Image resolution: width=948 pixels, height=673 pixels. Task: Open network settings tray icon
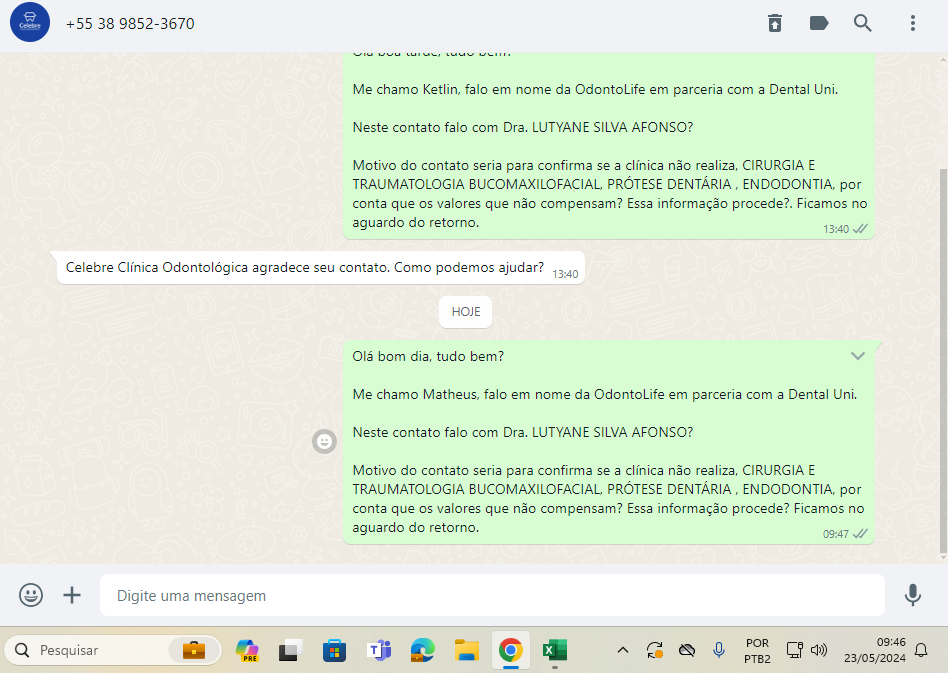point(794,650)
